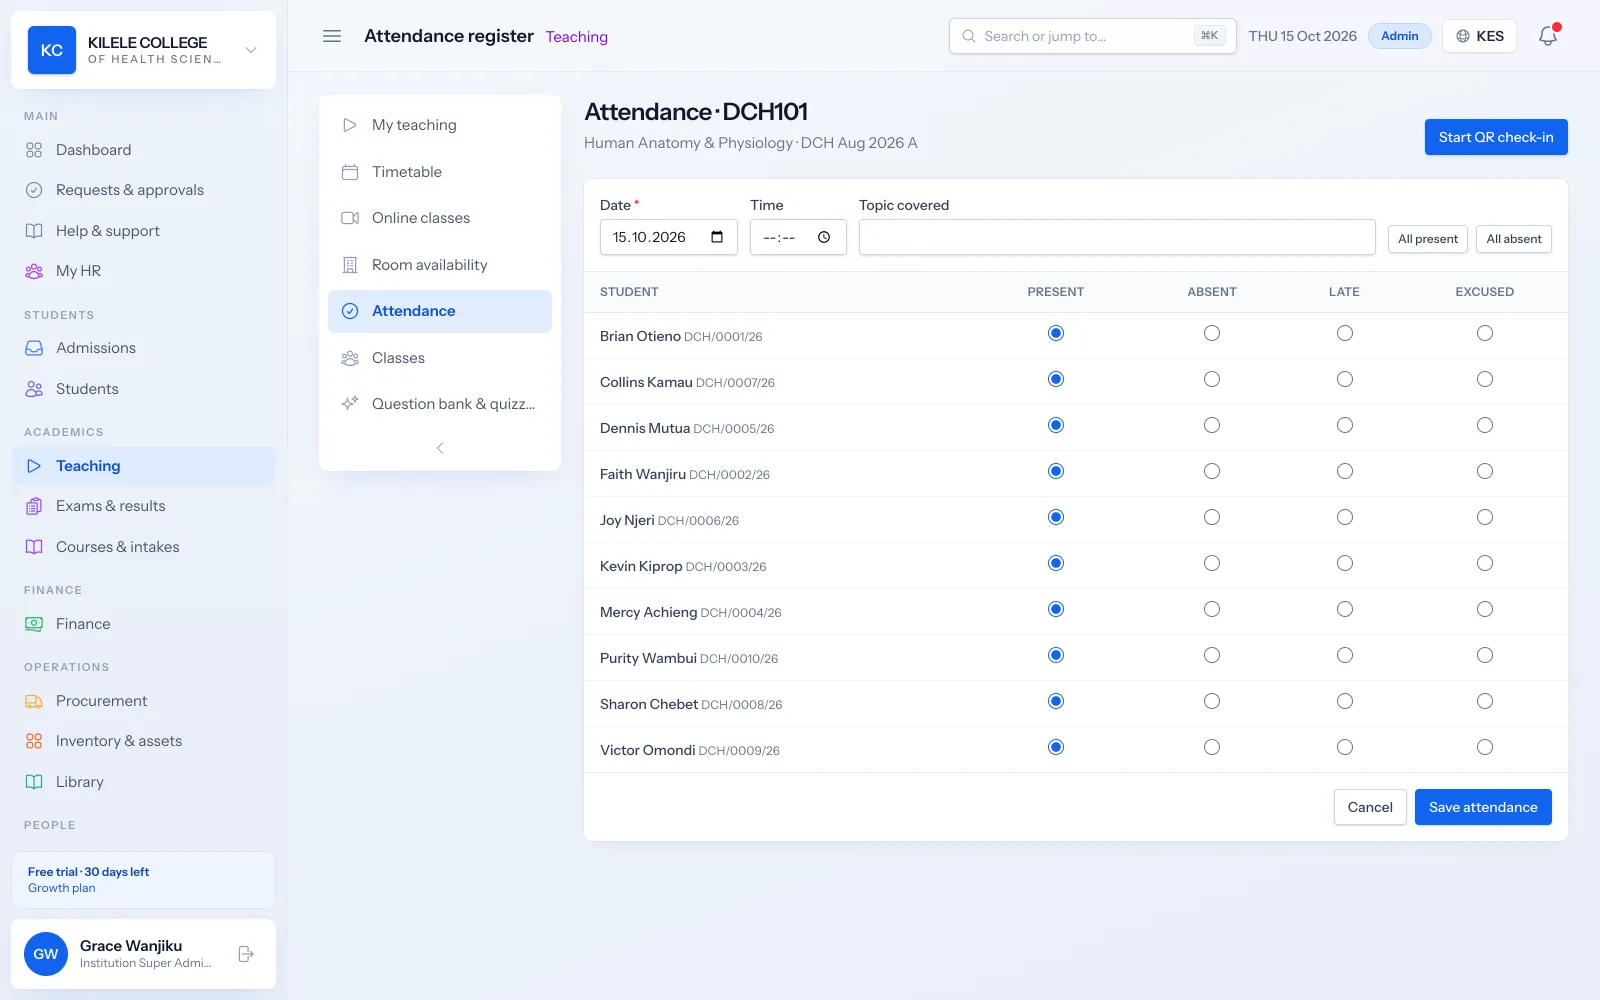Select Present for Joy Njeri
Image resolution: width=1600 pixels, height=1000 pixels.
(1056, 517)
